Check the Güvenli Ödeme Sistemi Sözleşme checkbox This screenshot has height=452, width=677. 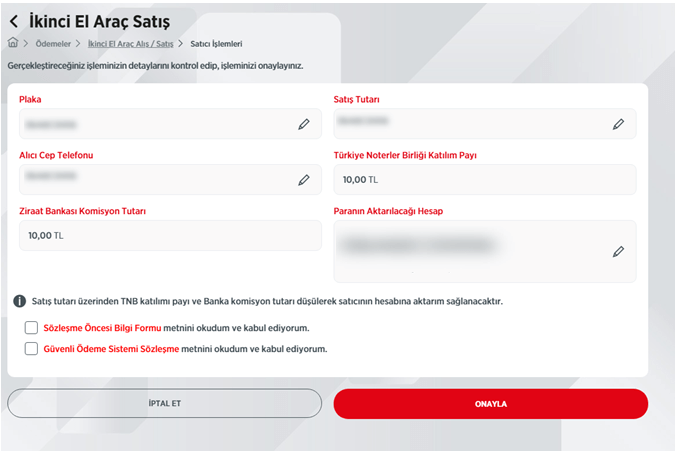[x=31, y=348]
